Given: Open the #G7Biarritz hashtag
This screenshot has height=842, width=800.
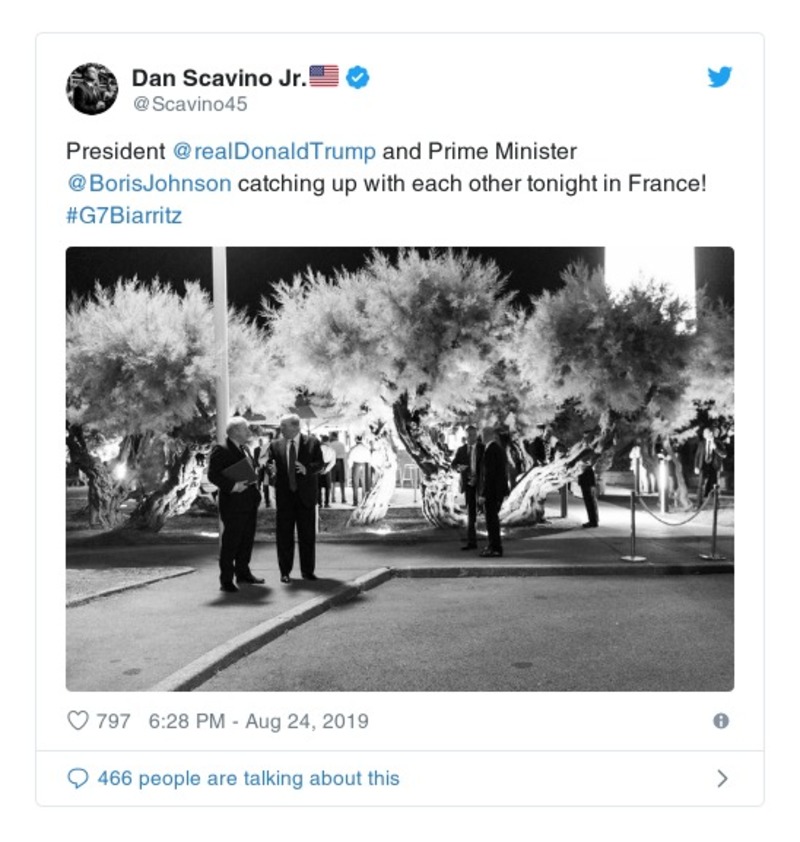Looking at the screenshot, I should click(x=124, y=215).
